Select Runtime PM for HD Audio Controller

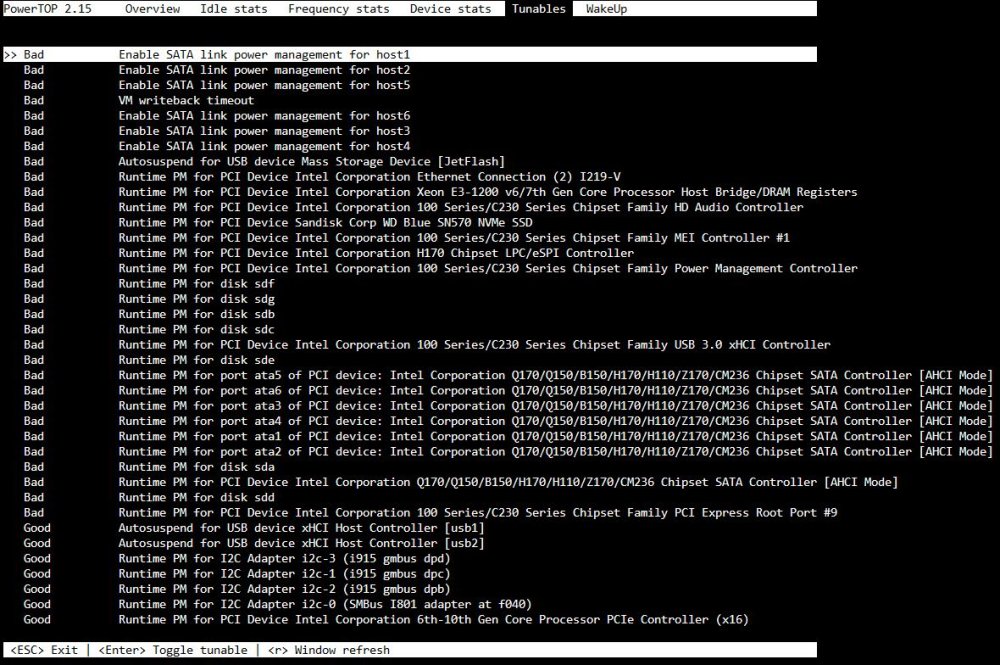[413, 208]
